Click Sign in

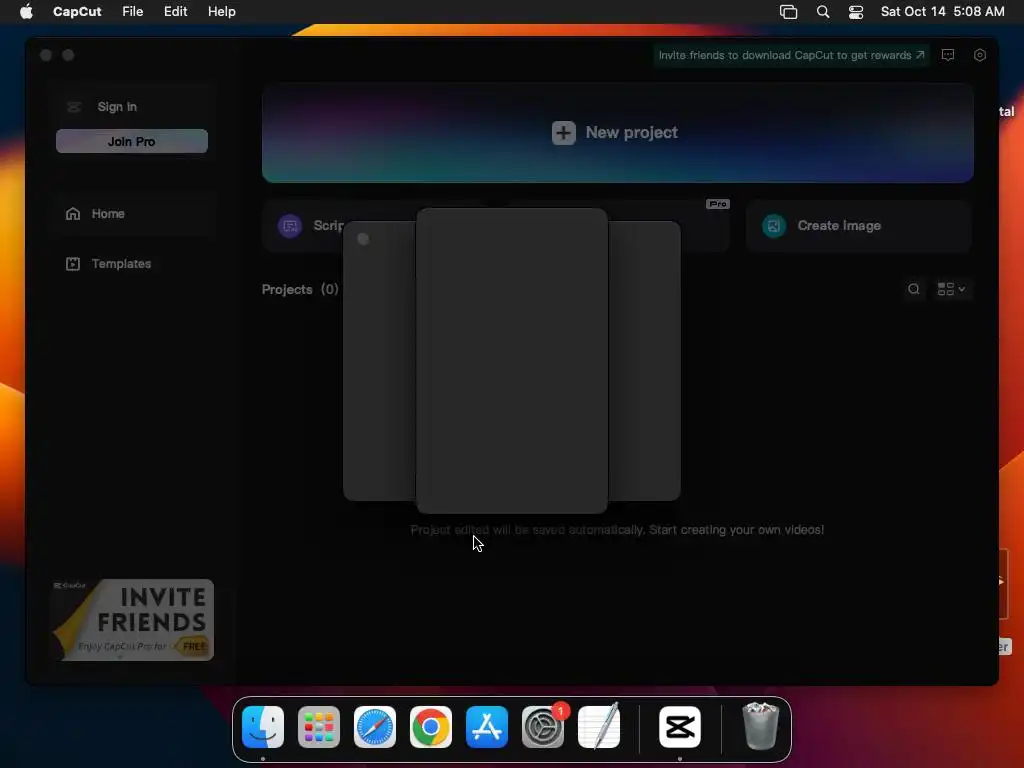coord(117,106)
